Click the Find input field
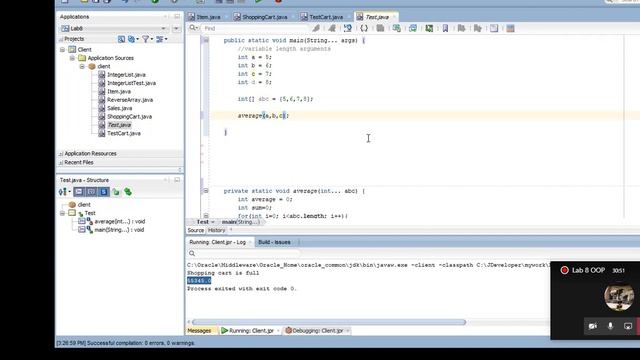Screen dimensions: 640x360 coord(255,28)
